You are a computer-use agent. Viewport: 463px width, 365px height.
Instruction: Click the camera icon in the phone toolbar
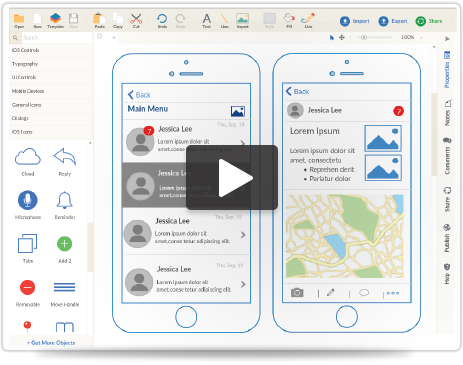[297, 293]
